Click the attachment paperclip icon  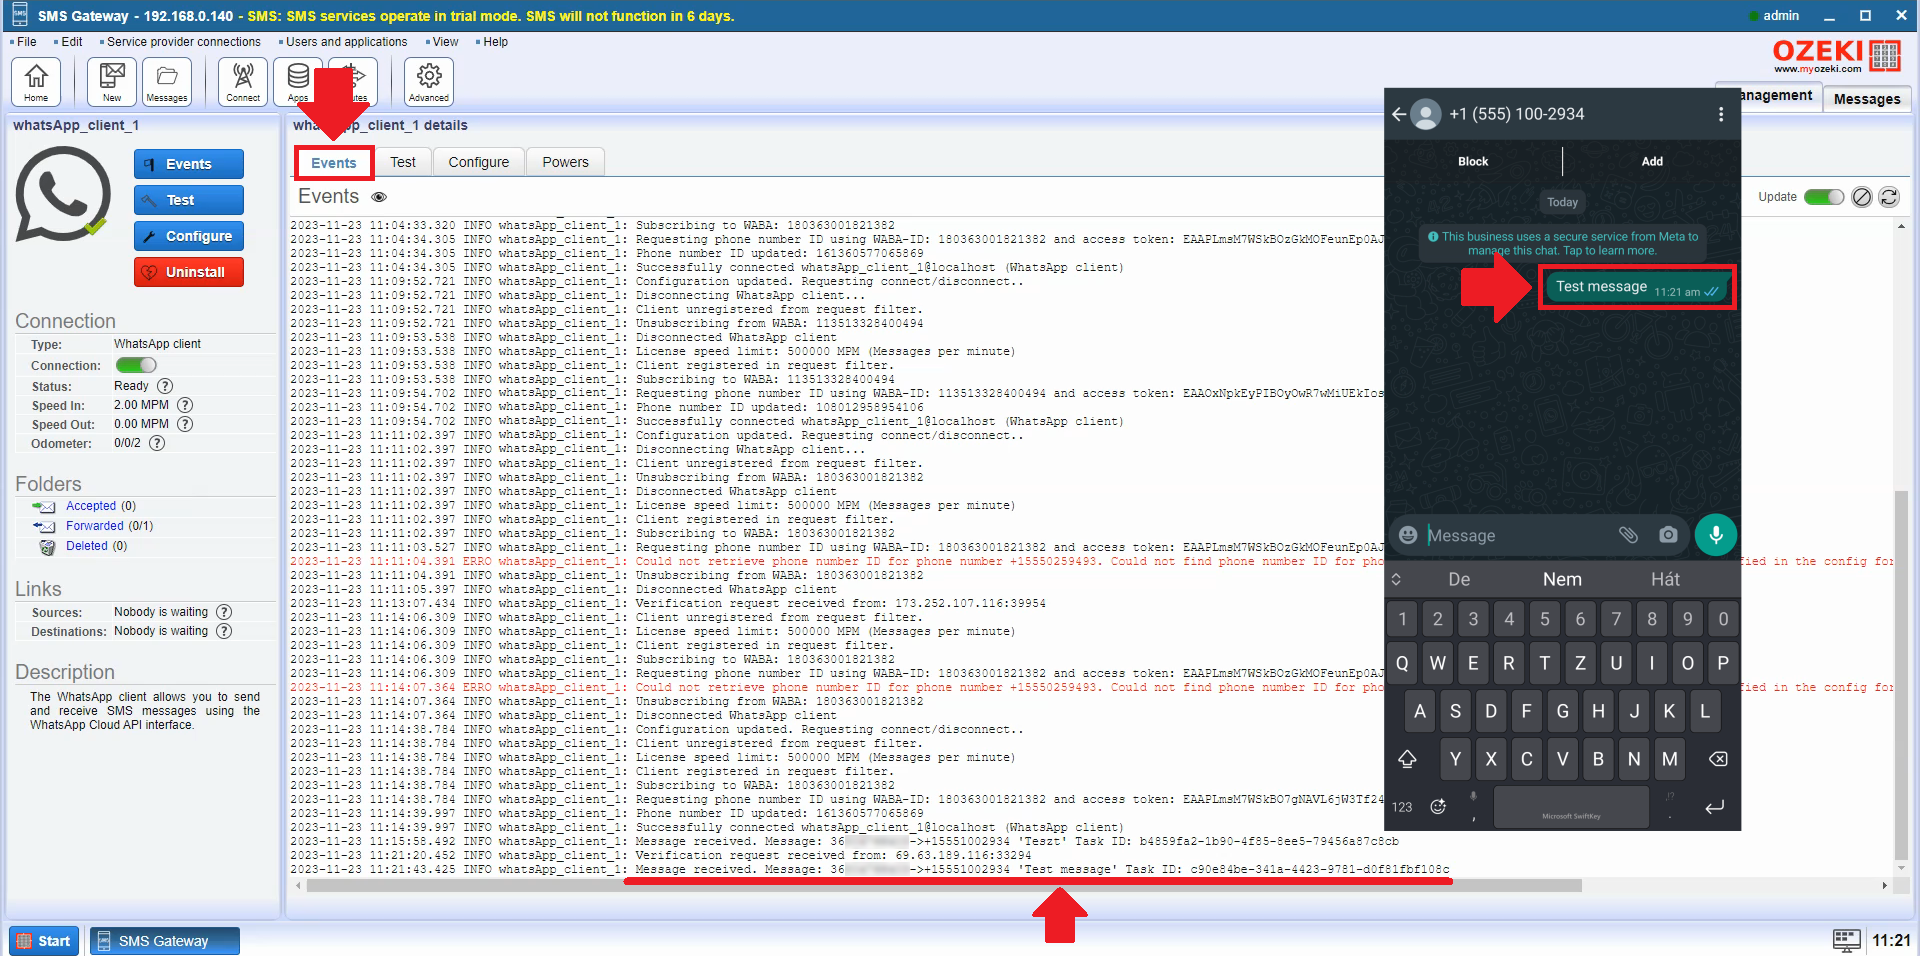tap(1628, 535)
